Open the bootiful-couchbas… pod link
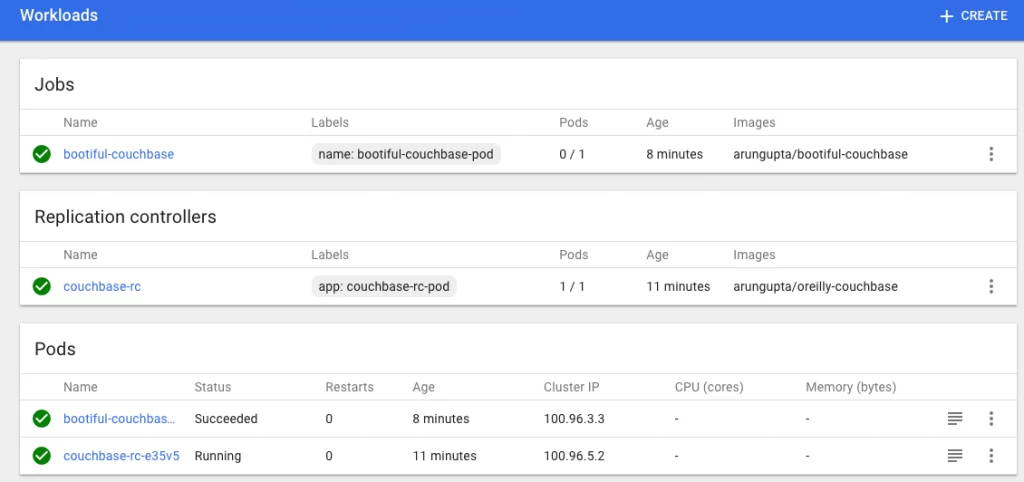The height and width of the screenshot is (482, 1024). (x=120, y=419)
